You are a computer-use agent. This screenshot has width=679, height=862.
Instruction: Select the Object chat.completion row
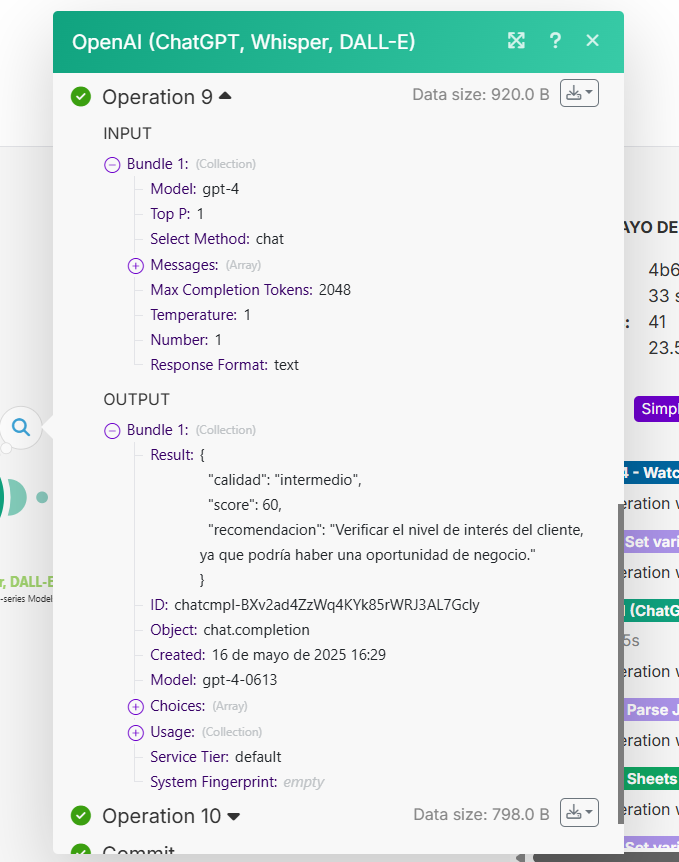click(230, 630)
